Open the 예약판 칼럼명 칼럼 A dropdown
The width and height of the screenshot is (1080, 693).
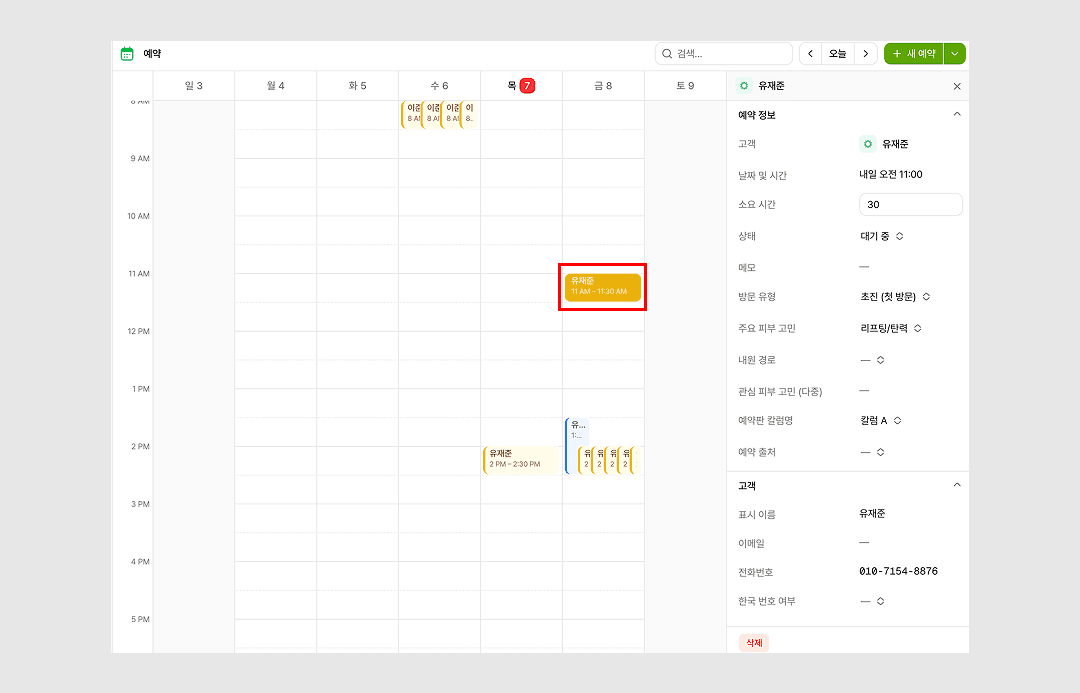click(880, 421)
